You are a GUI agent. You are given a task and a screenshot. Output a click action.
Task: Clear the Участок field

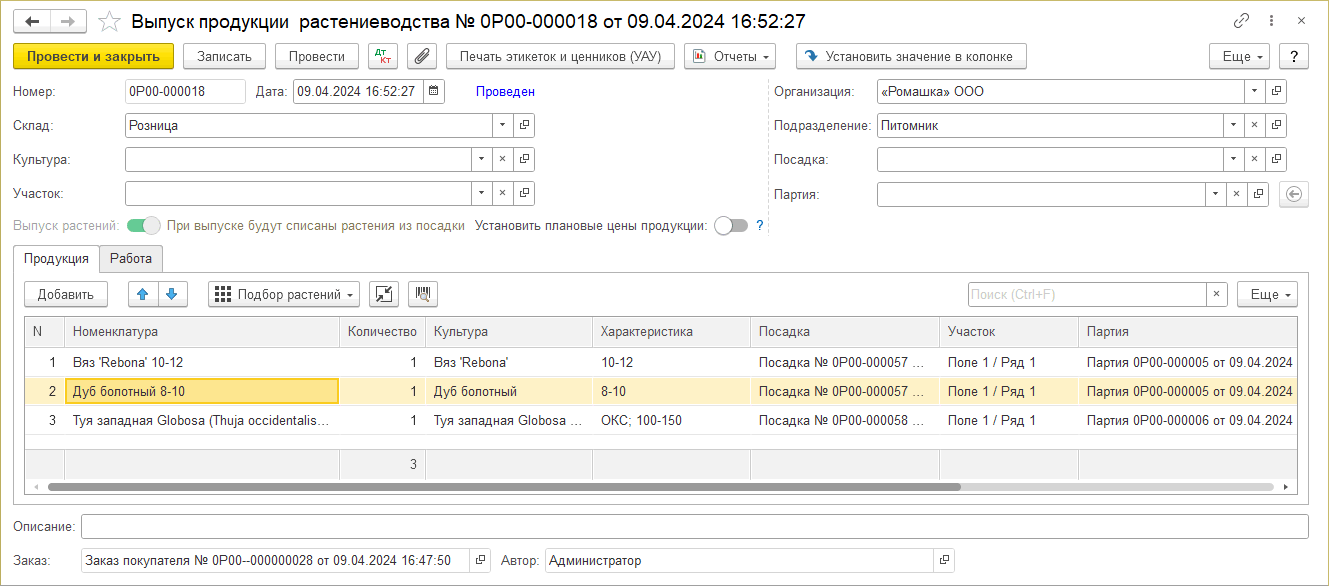pyautogui.click(x=503, y=193)
